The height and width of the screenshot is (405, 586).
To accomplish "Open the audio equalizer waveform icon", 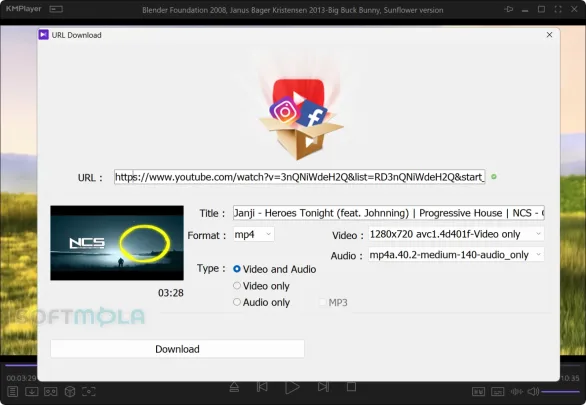I will point(516,392).
